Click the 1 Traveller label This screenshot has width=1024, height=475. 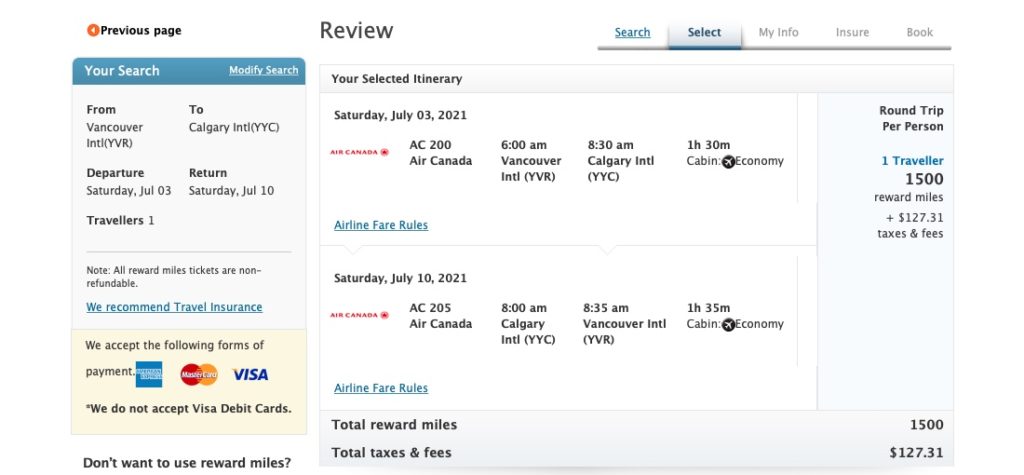pos(912,161)
